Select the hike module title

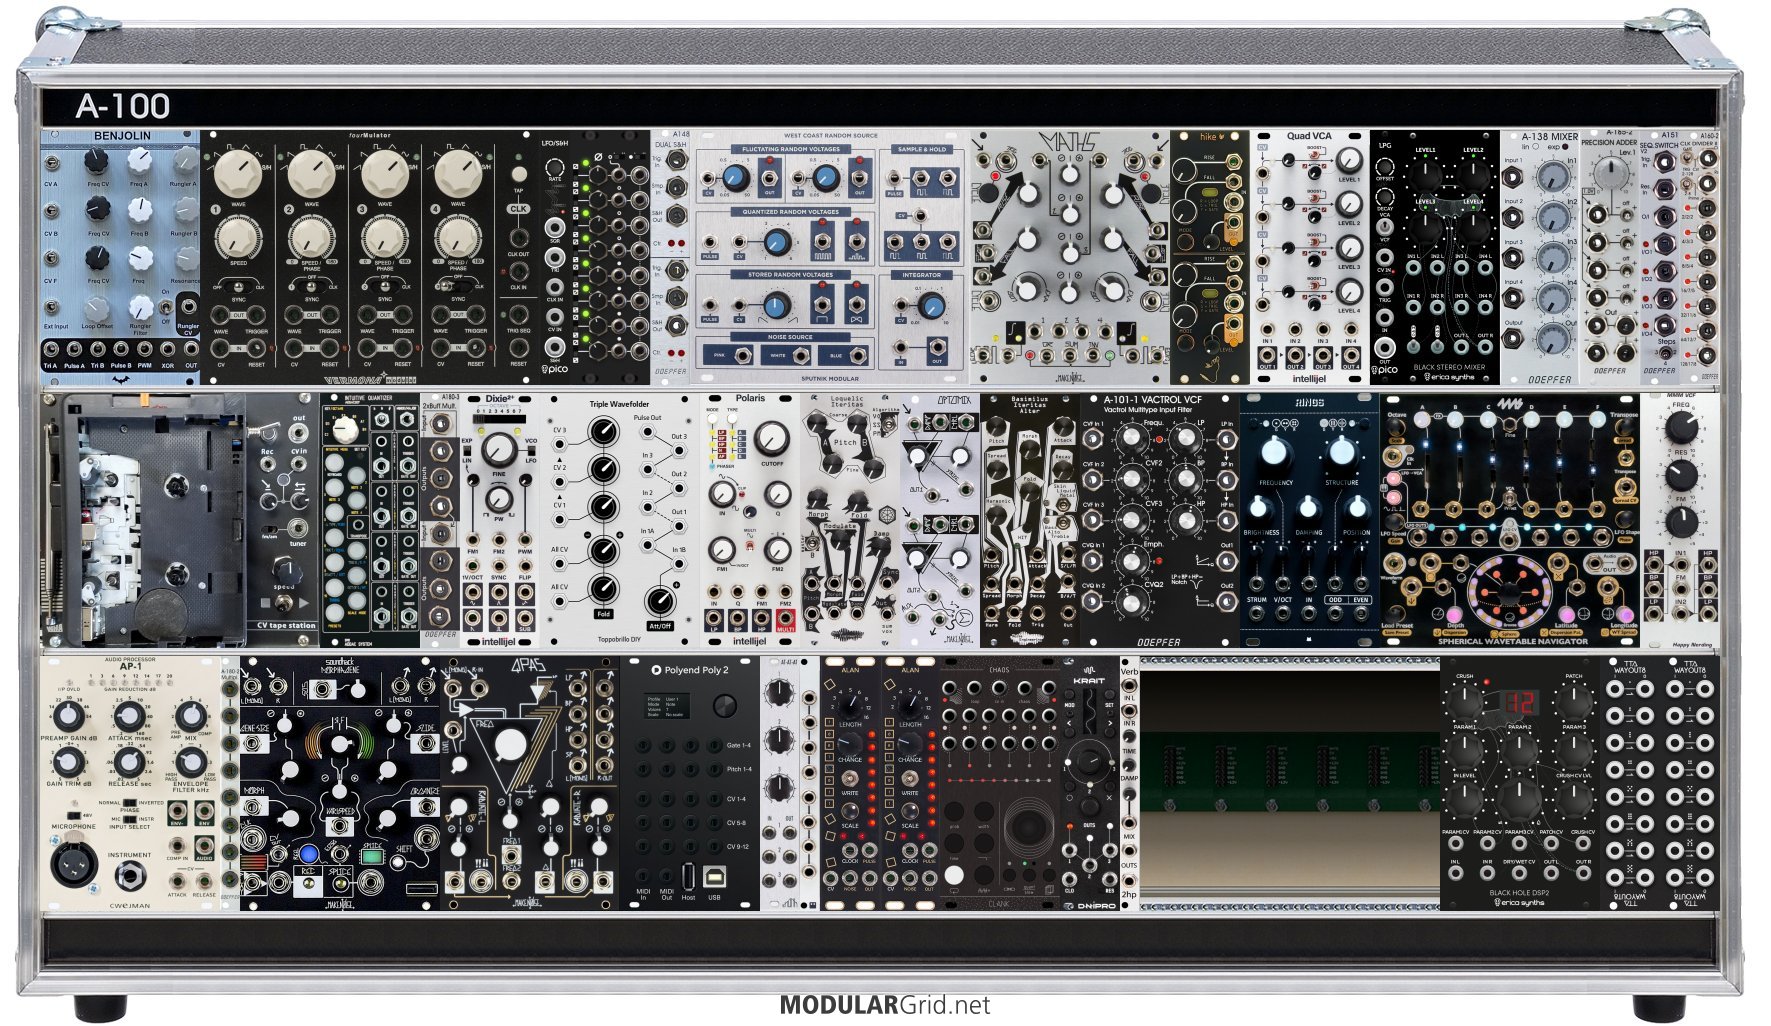(1211, 137)
